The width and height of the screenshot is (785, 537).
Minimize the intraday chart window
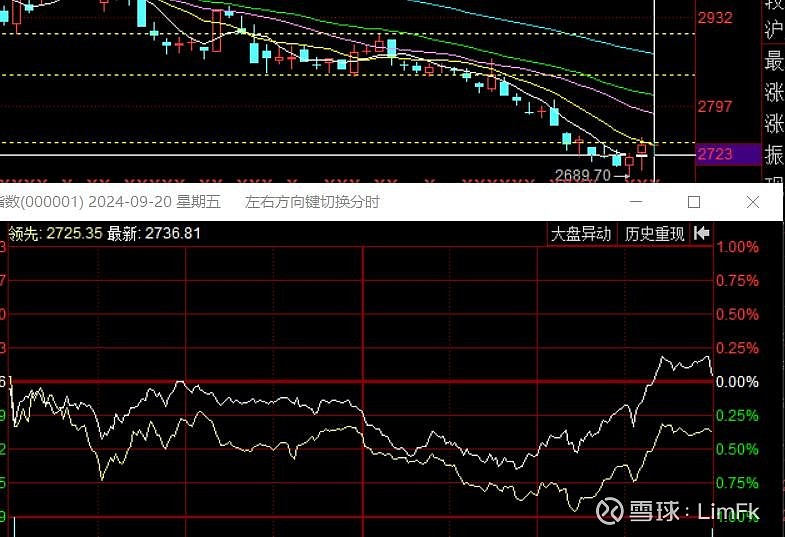(x=636, y=202)
